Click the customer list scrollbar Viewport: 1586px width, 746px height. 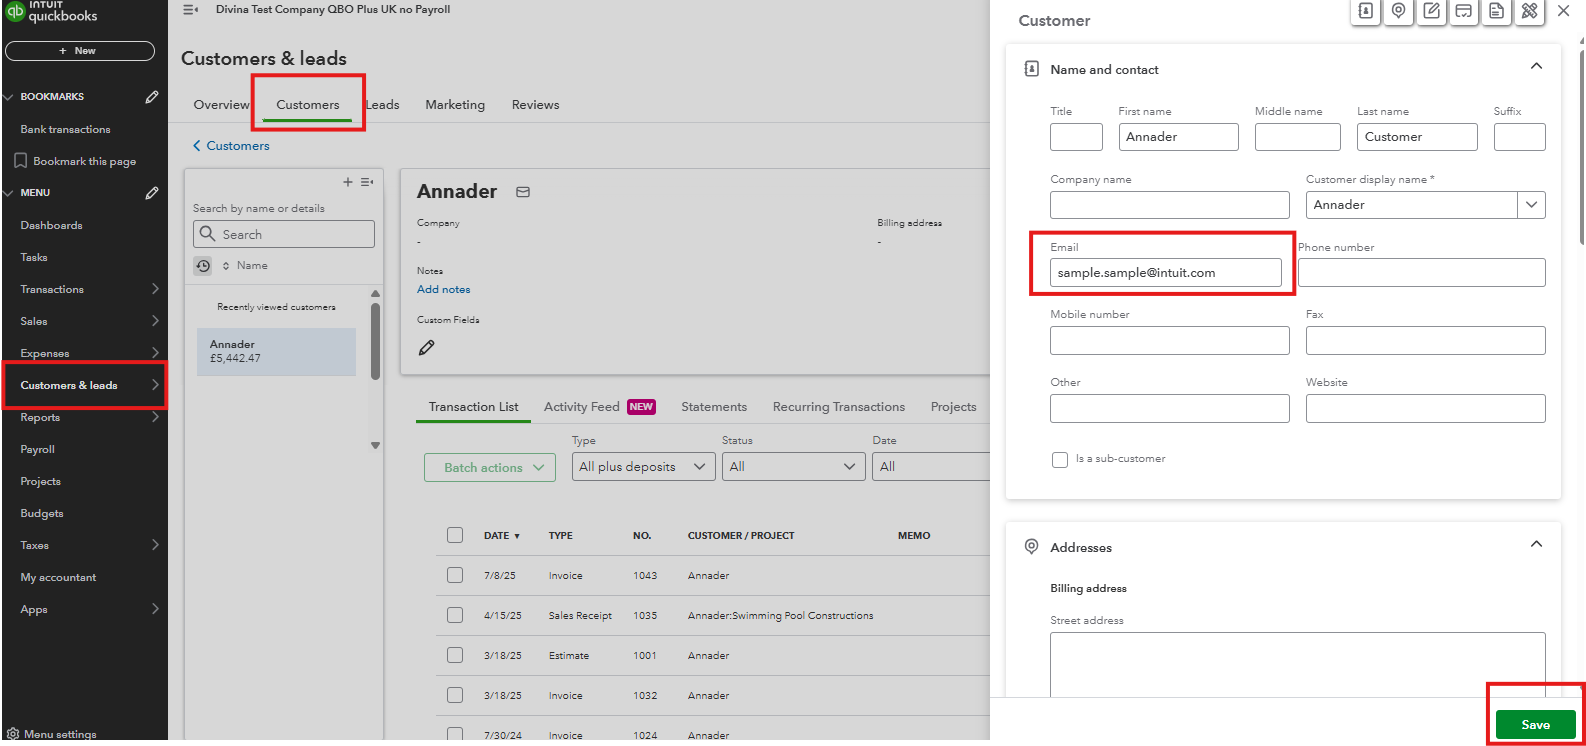376,340
